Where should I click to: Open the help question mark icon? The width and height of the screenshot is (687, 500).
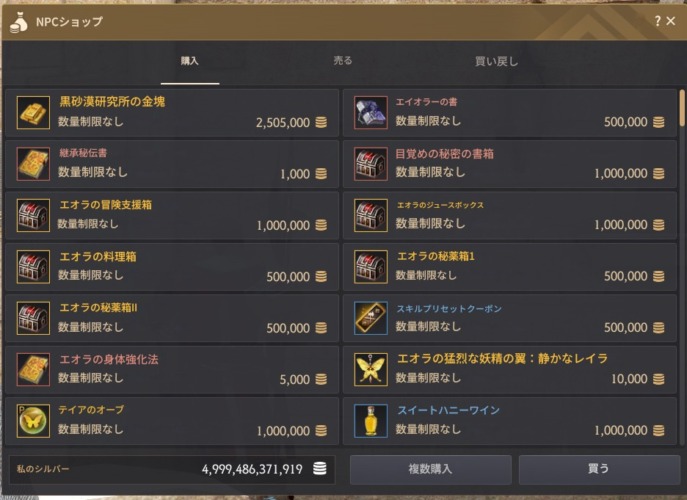(658, 21)
